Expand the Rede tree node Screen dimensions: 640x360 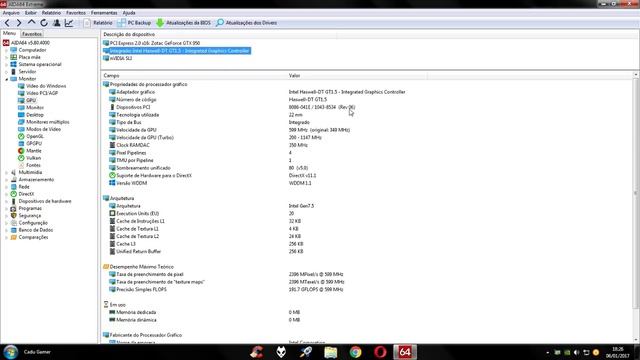click(x=7, y=187)
